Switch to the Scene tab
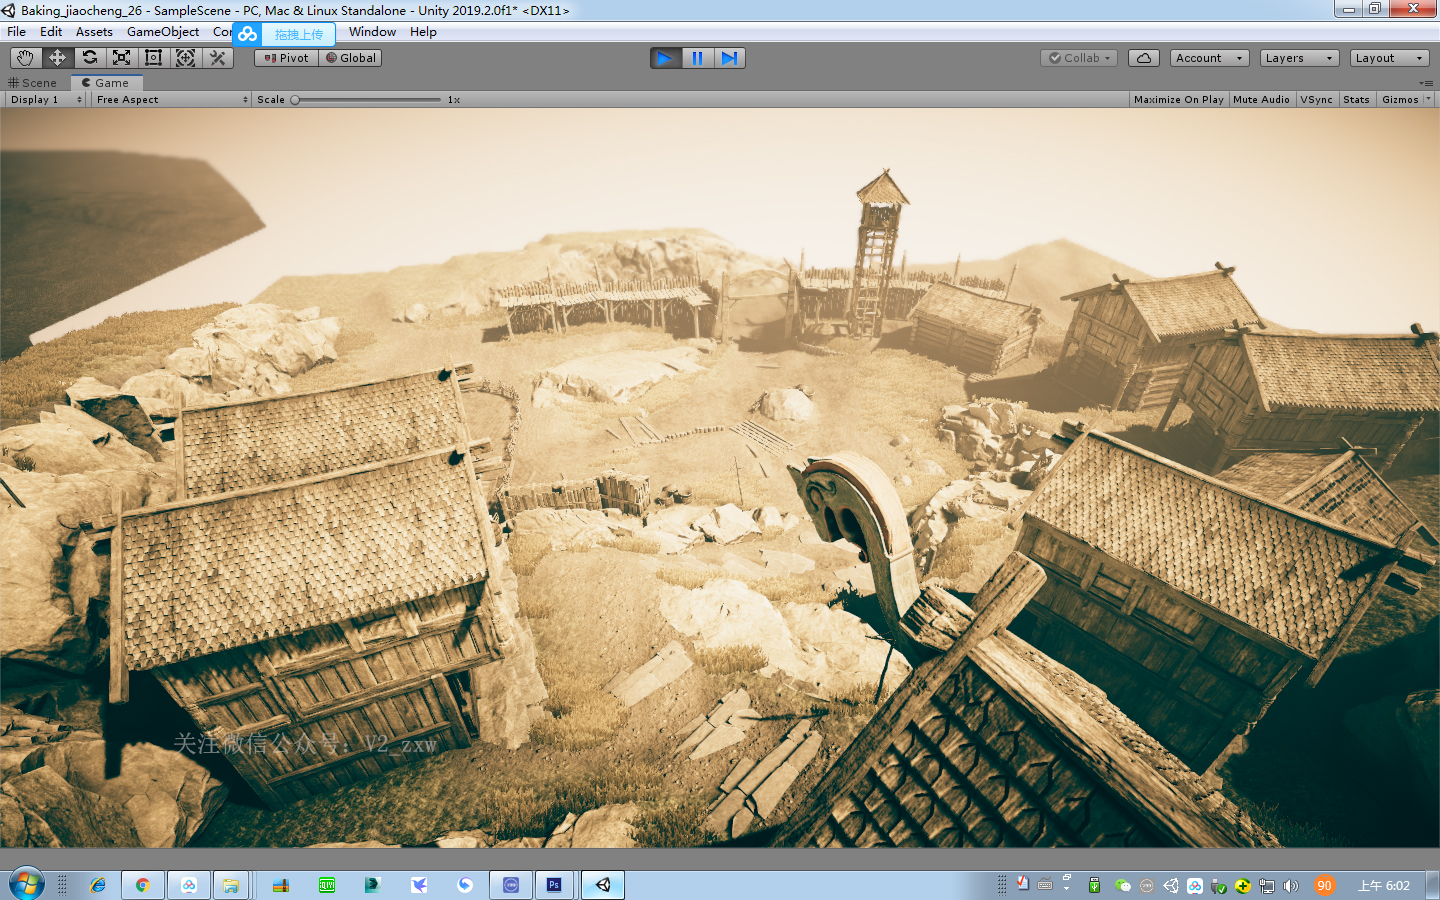The height and width of the screenshot is (900, 1440). tap(32, 83)
